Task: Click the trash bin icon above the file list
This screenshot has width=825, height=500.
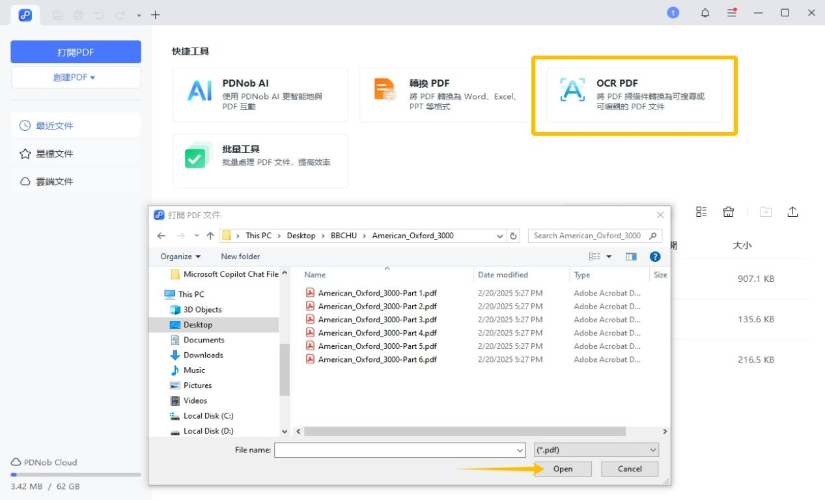Action: [728, 212]
